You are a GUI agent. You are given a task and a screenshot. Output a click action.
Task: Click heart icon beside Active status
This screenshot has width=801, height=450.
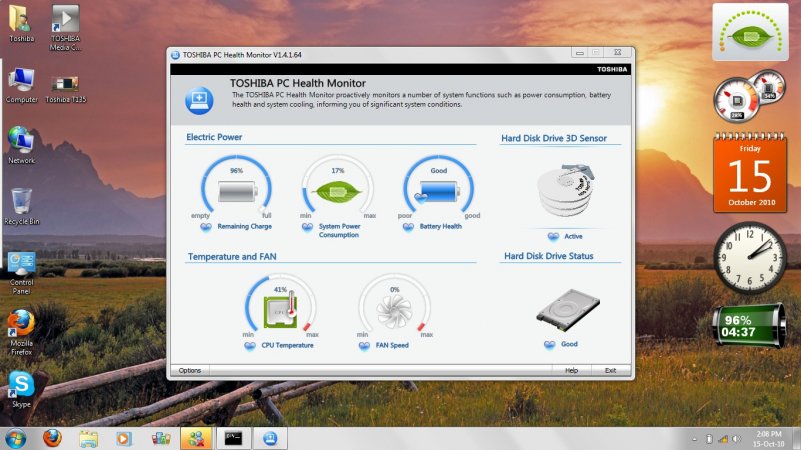(553, 236)
